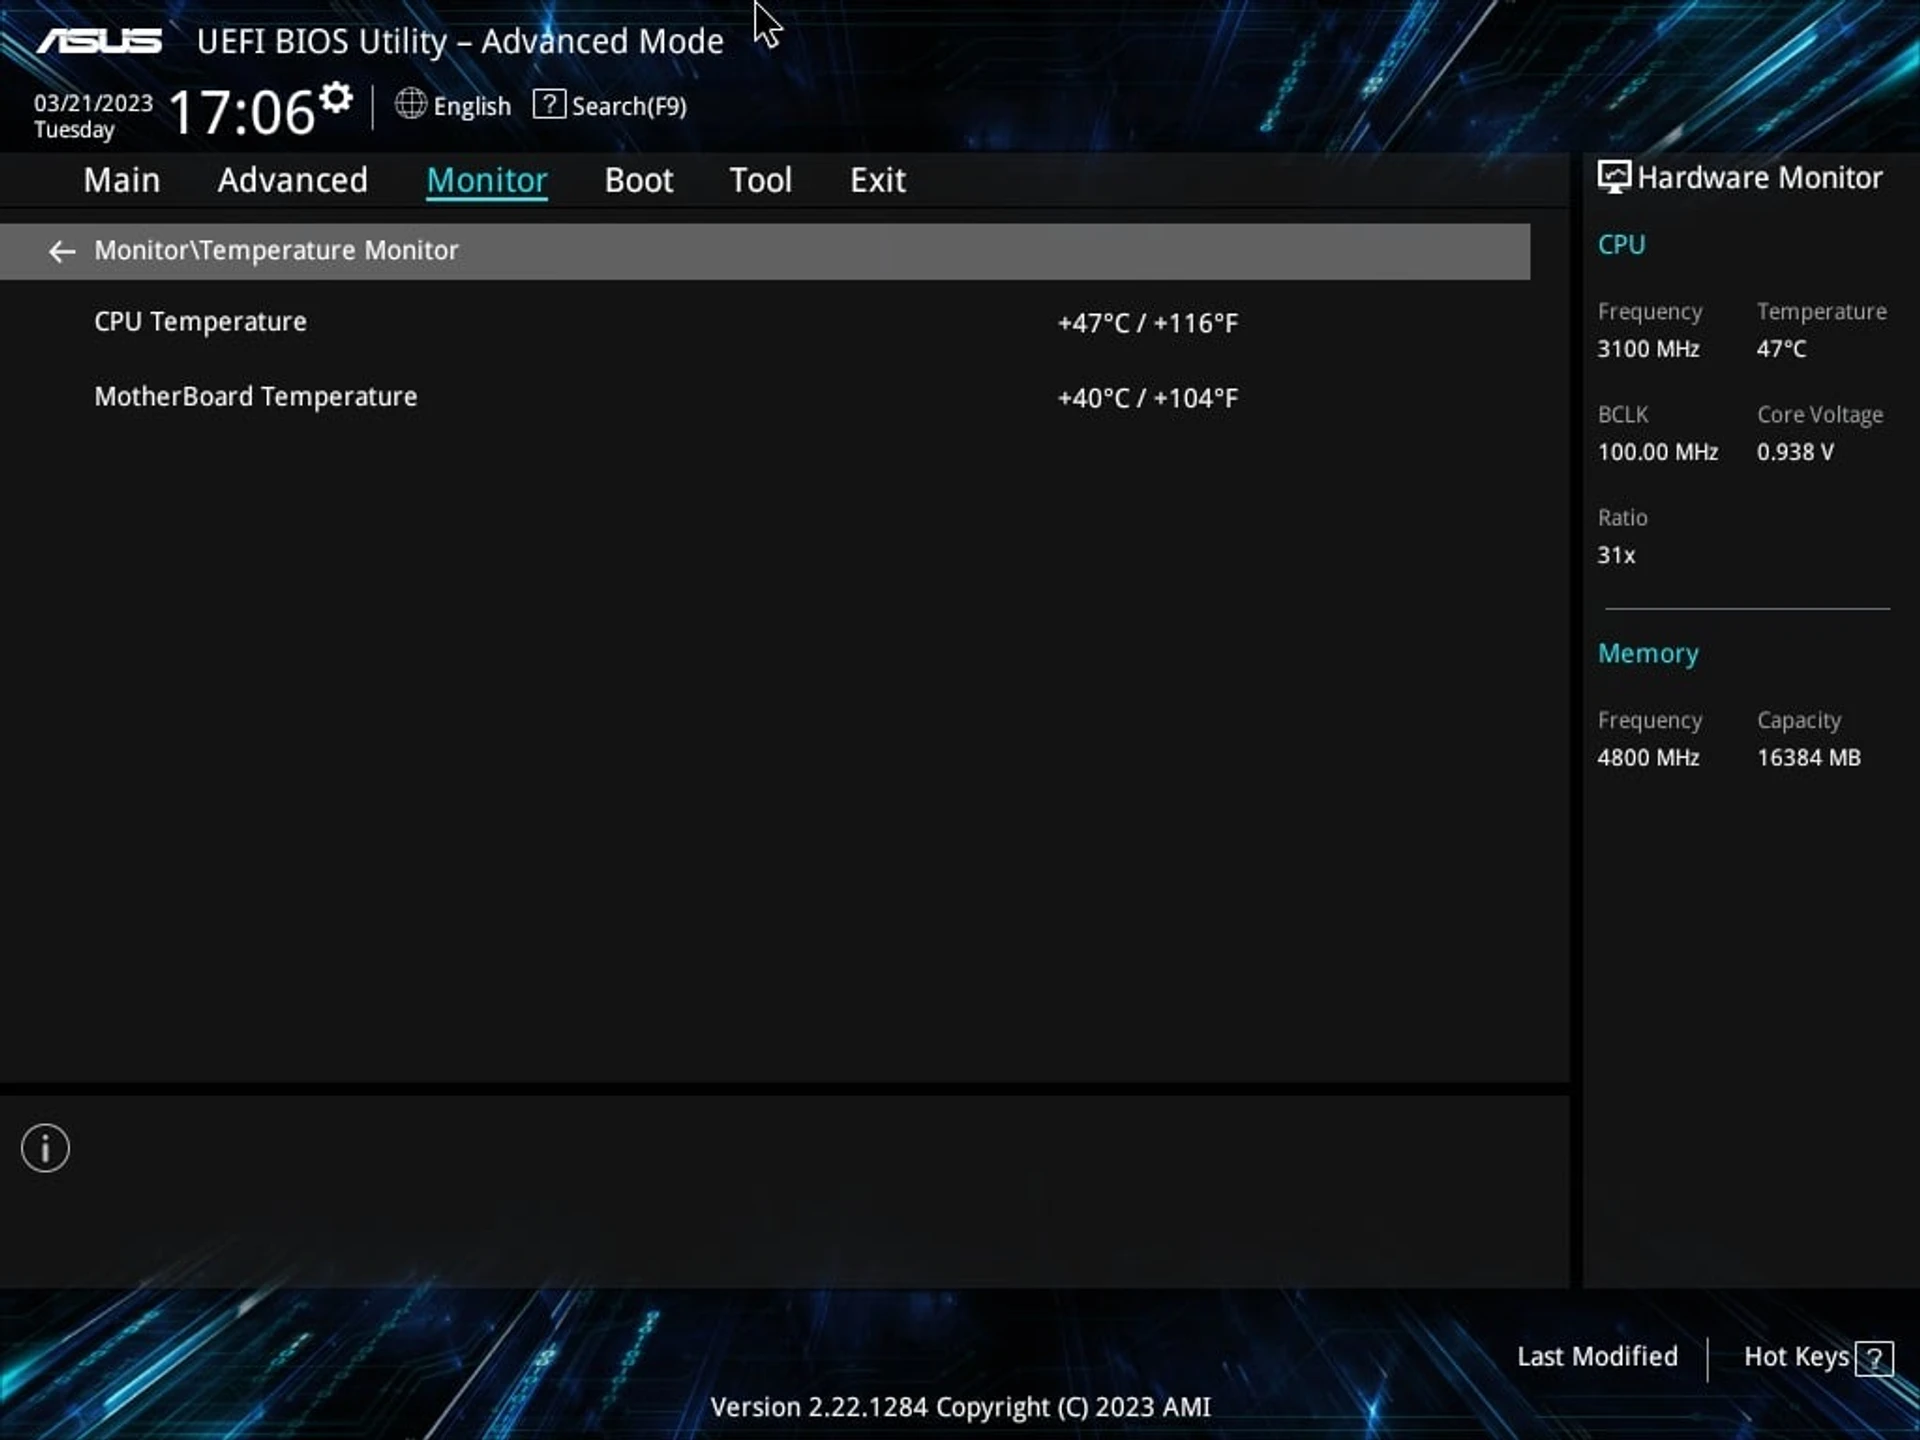This screenshot has width=1920, height=1440.
Task: Click the +40°C / +104°F value
Action: (1148, 398)
